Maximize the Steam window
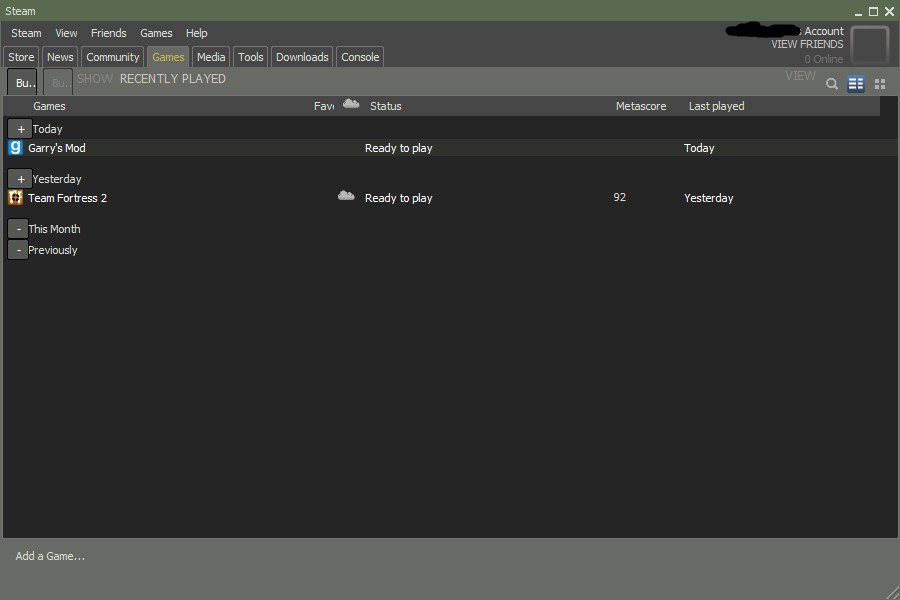Image resolution: width=900 pixels, height=600 pixels. (x=874, y=11)
